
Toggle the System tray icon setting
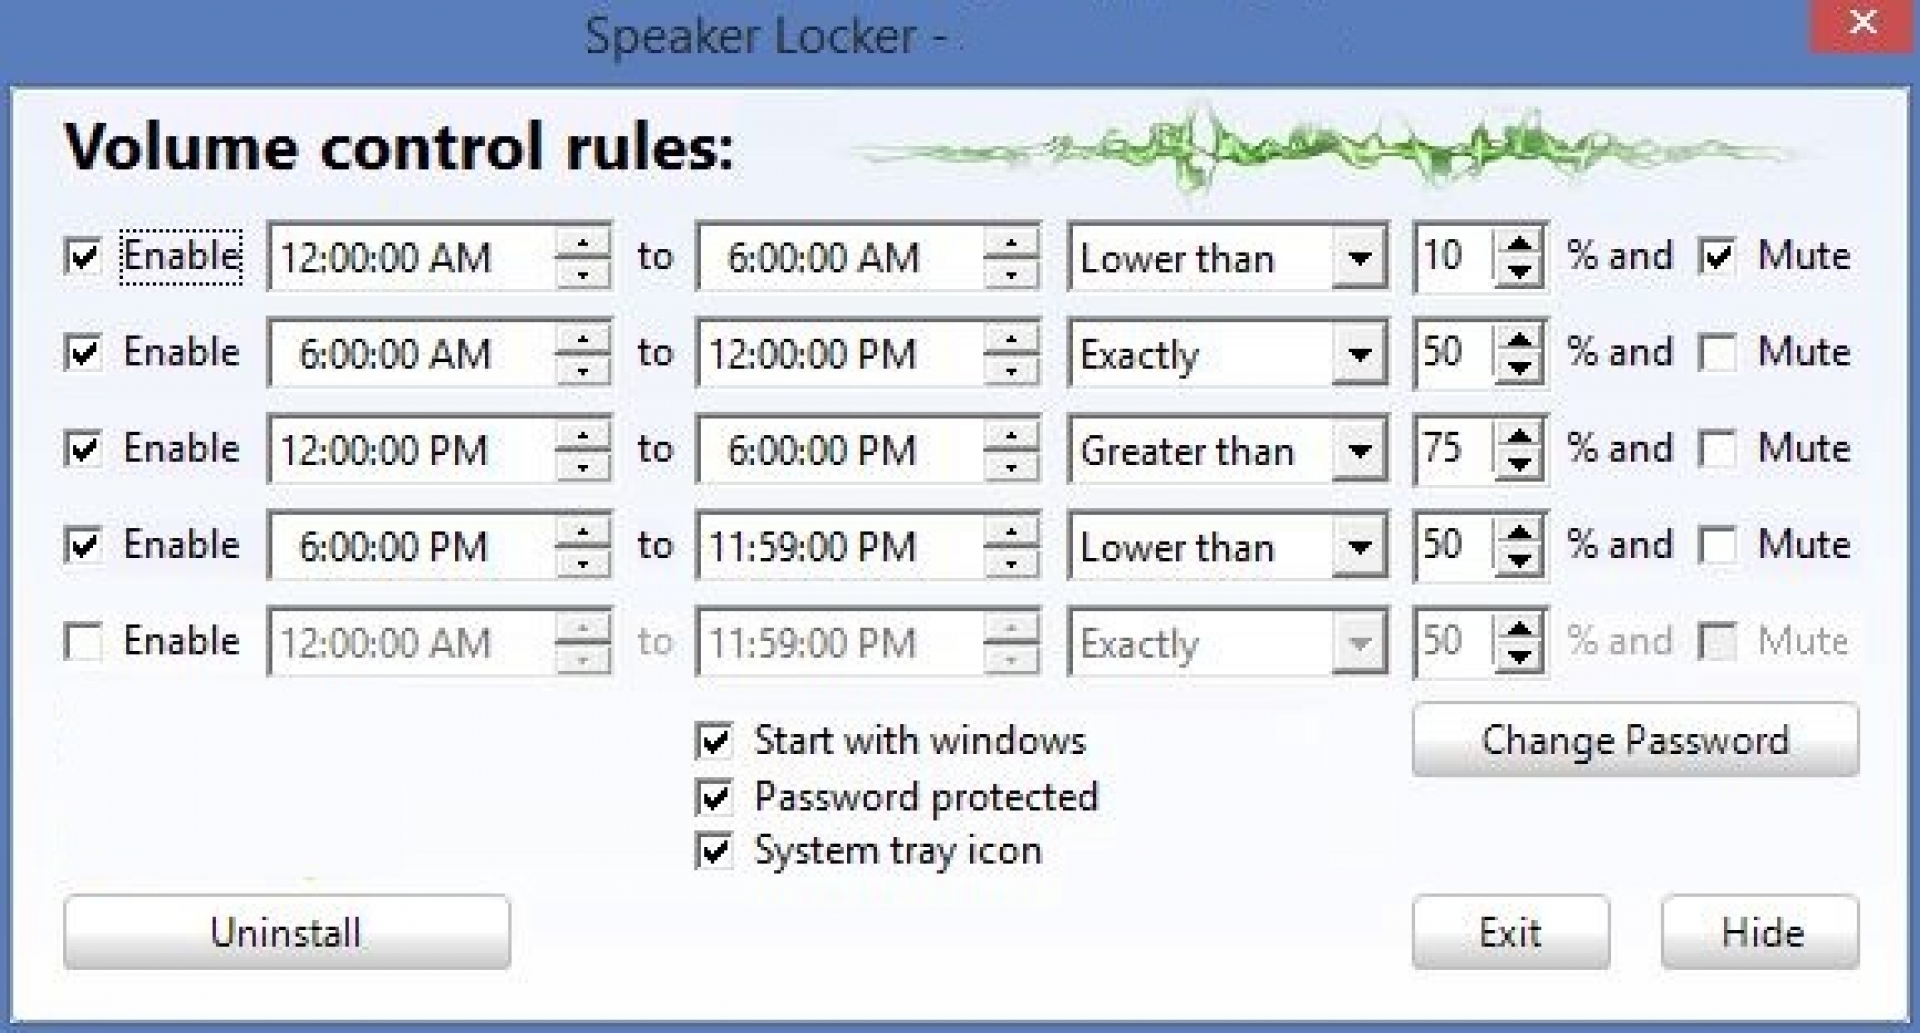(712, 851)
